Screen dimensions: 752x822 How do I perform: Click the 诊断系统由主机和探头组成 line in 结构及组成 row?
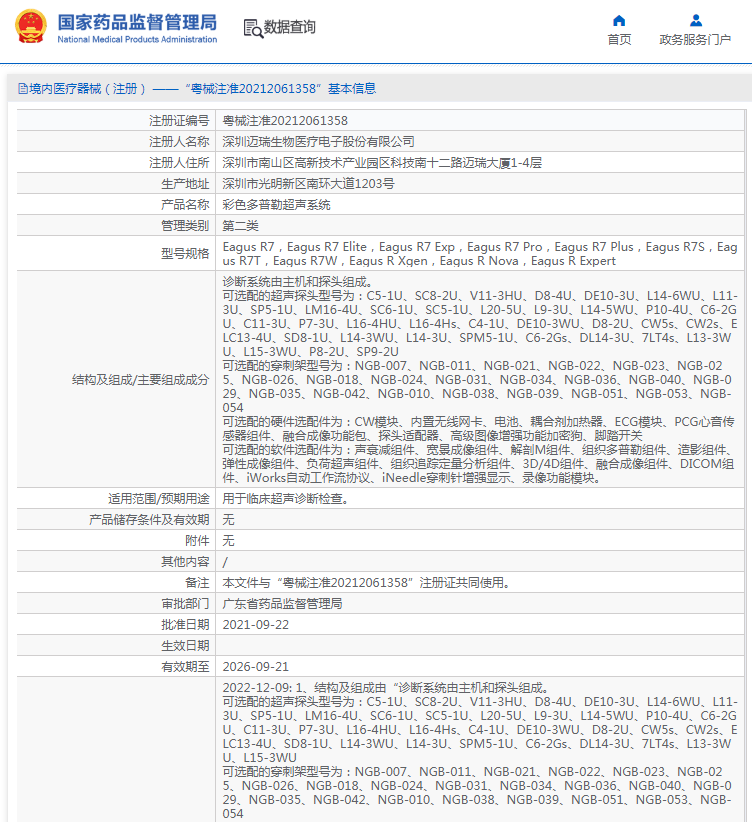tap(297, 282)
